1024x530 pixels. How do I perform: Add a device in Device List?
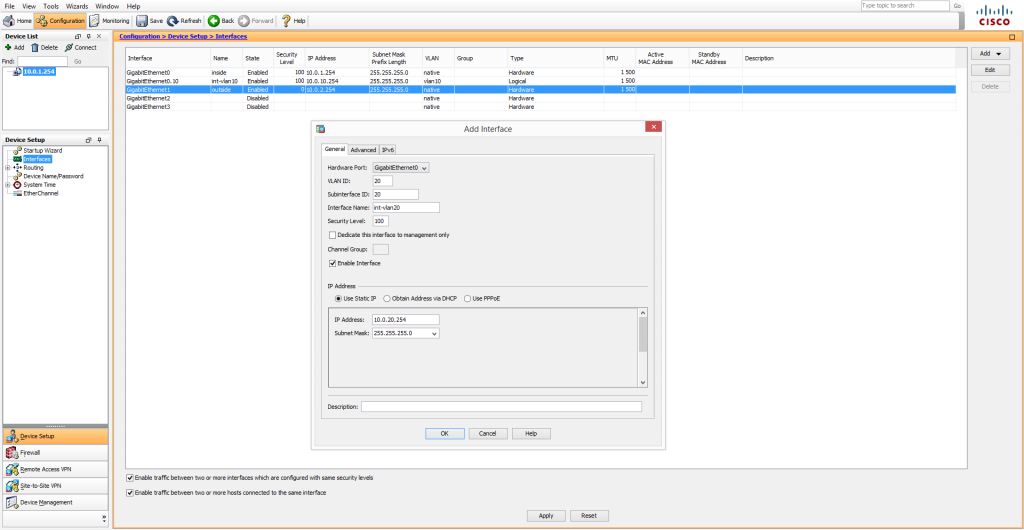tap(14, 48)
